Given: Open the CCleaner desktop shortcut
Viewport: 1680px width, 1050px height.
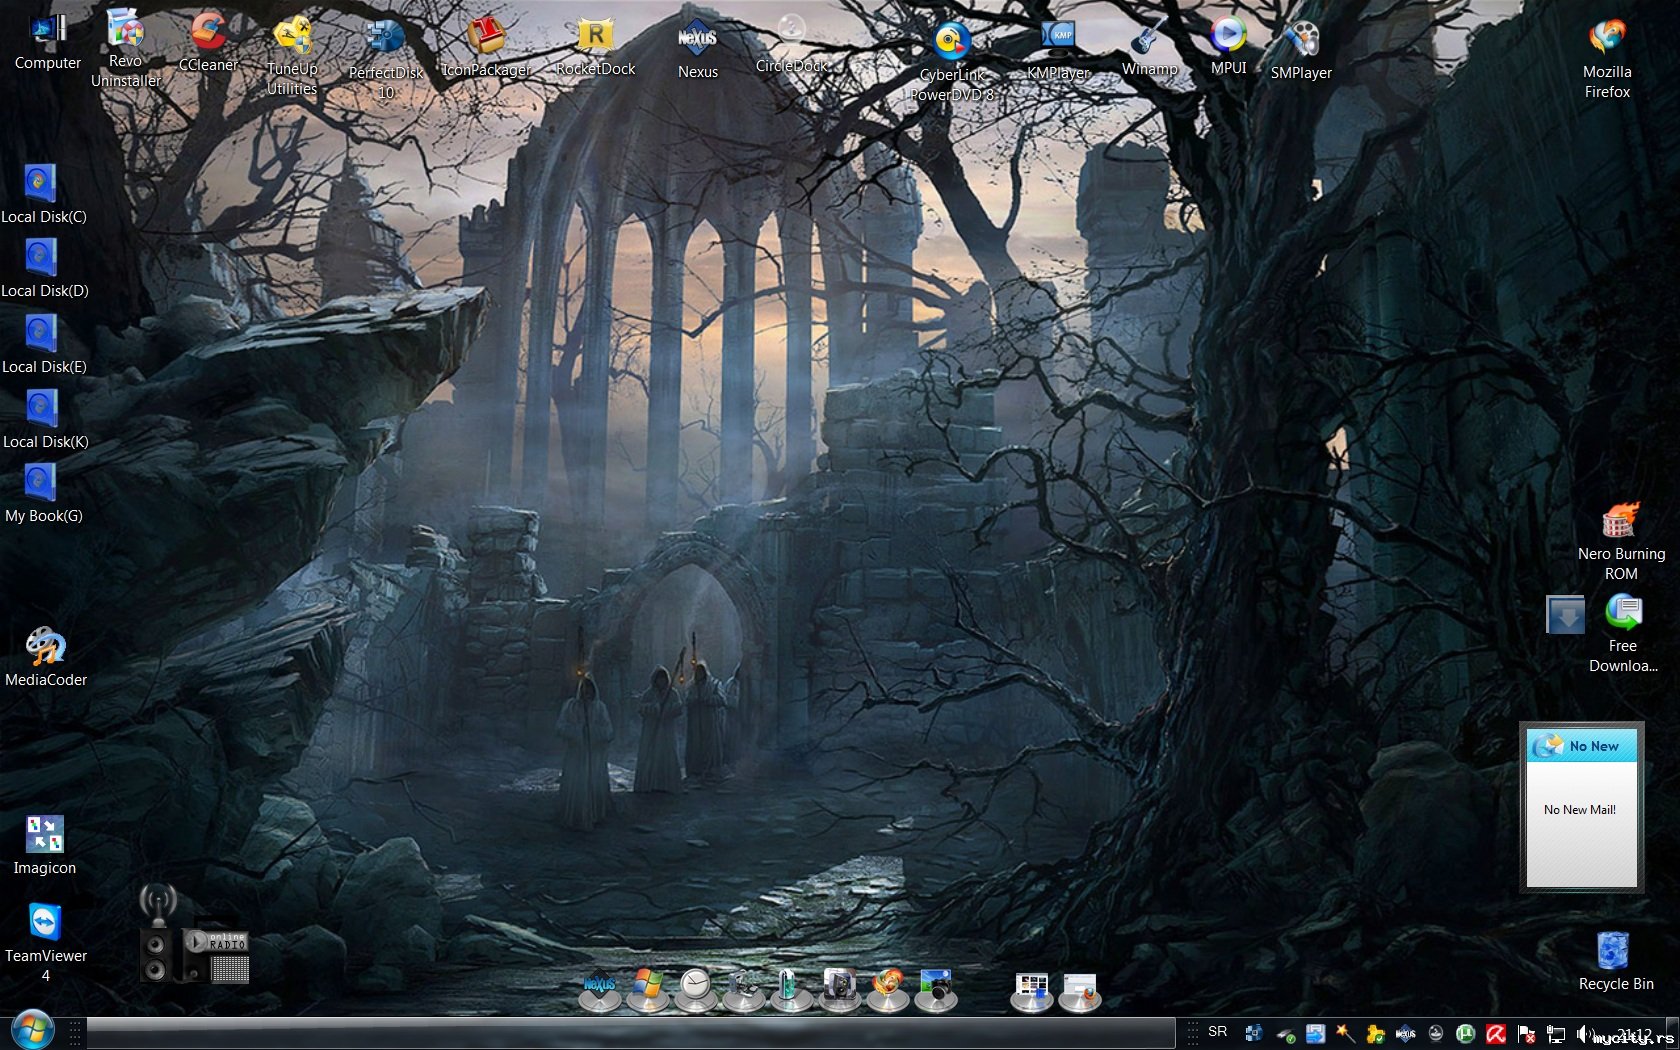Looking at the screenshot, I should [208, 42].
